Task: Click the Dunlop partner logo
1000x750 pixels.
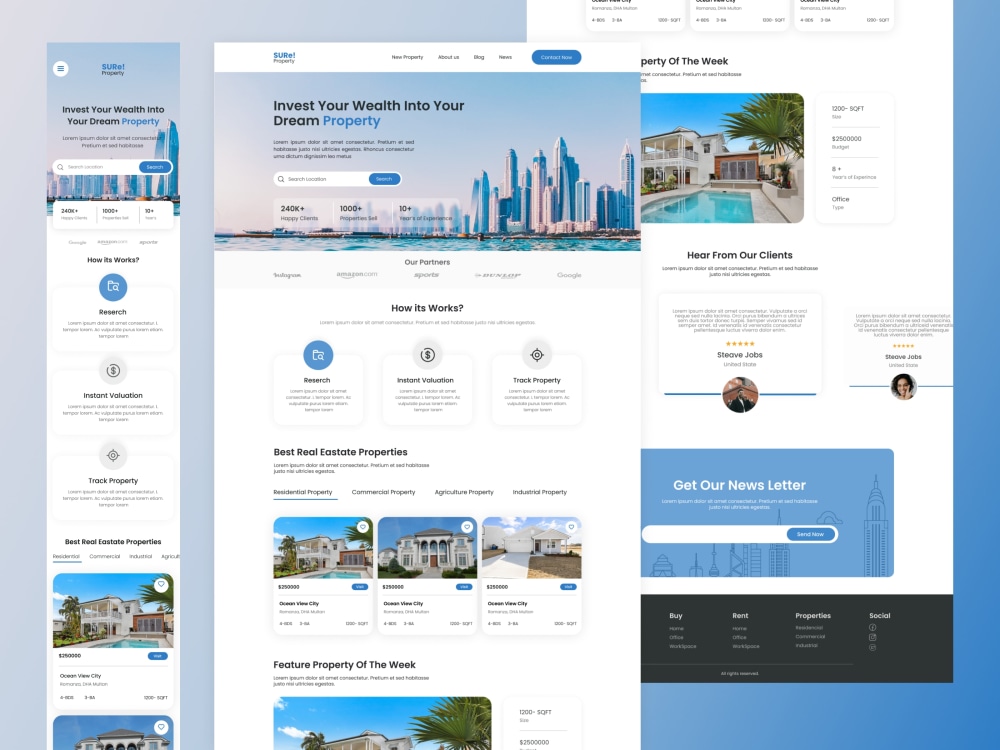Action: point(498,276)
